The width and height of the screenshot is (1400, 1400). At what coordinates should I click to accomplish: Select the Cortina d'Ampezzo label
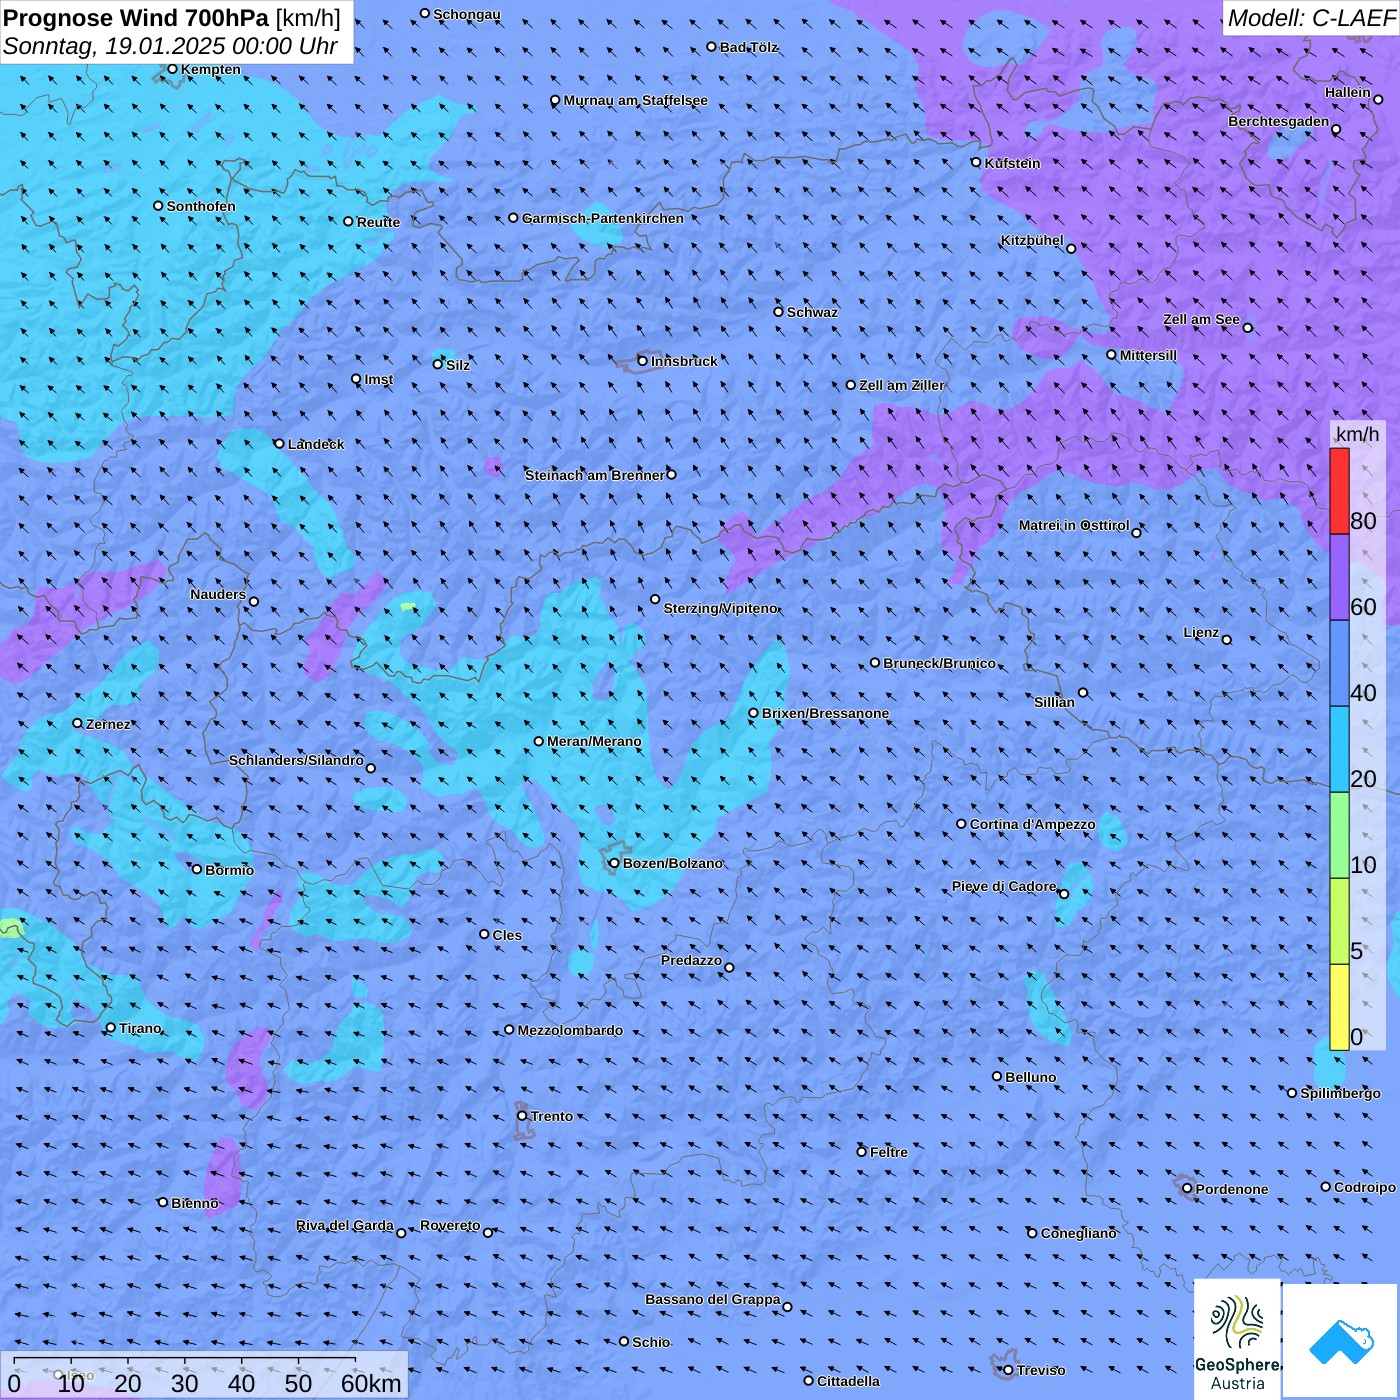tap(1033, 824)
